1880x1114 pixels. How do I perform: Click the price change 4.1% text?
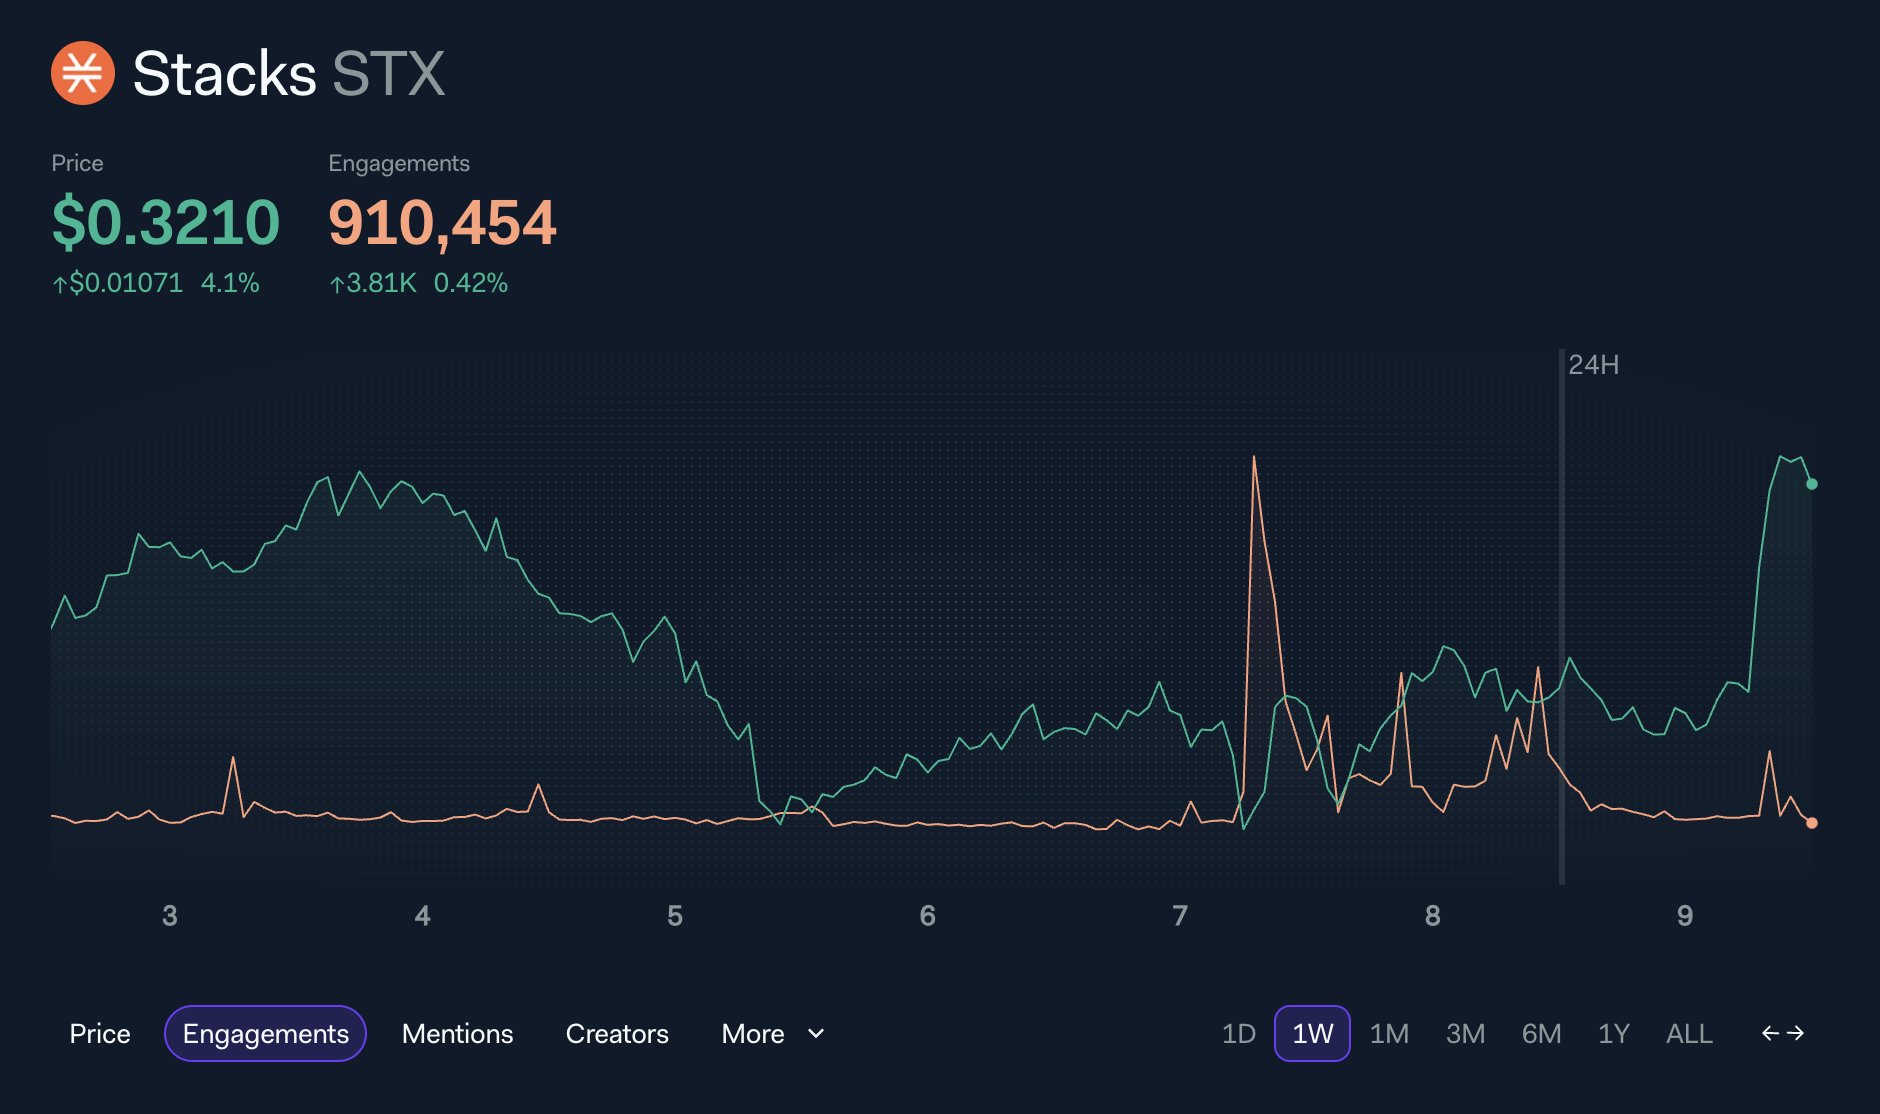pos(230,283)
